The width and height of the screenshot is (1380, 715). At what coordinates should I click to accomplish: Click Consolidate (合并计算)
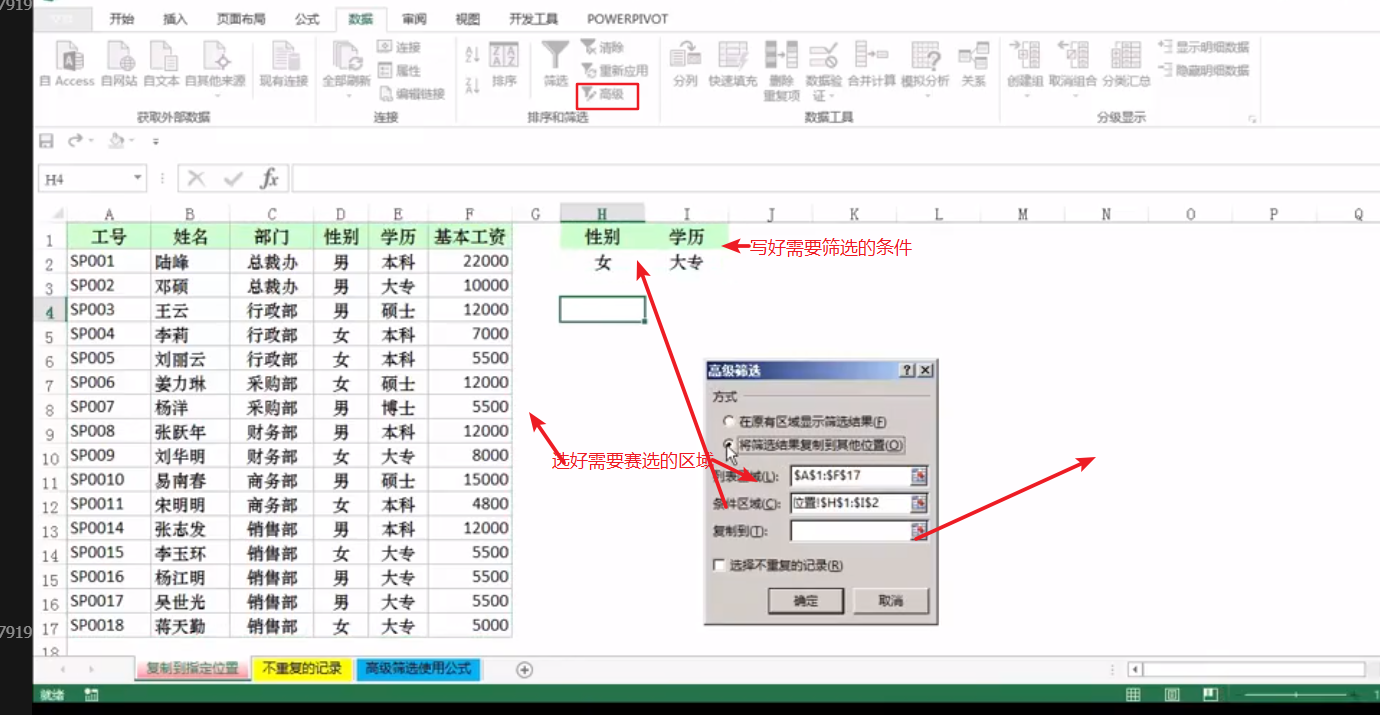[x=871, y=64]
